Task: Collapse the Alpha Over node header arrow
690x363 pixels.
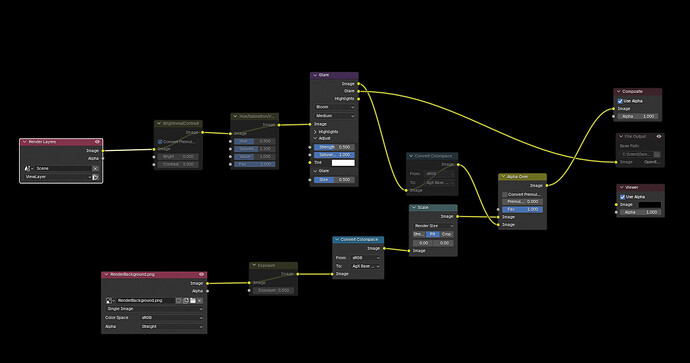Action: [x=503, y=177]
